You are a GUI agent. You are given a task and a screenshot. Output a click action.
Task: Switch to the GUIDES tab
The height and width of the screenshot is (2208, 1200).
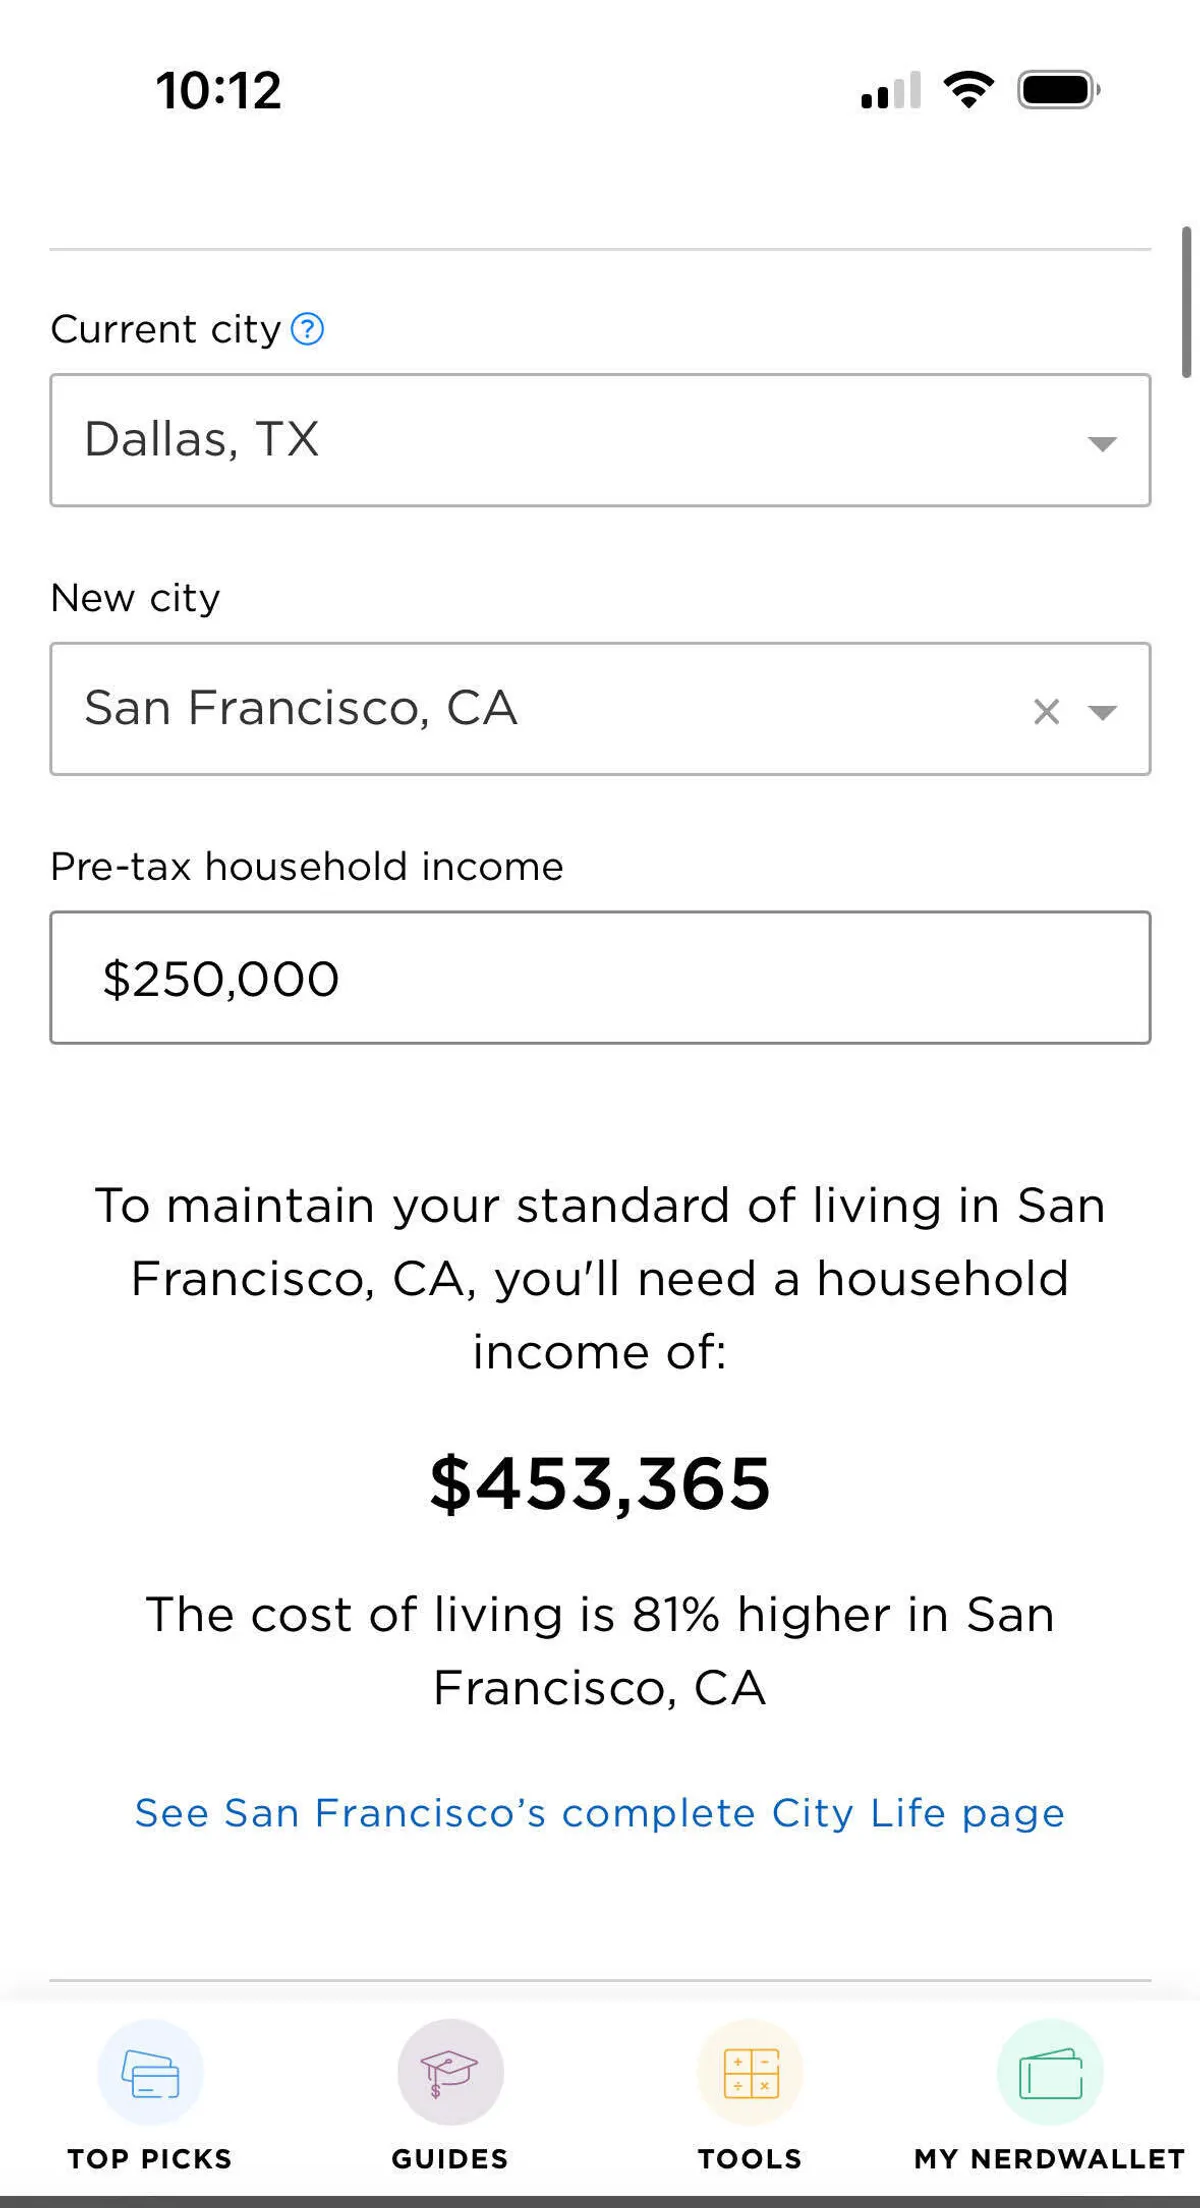[x=450, y=2159]
